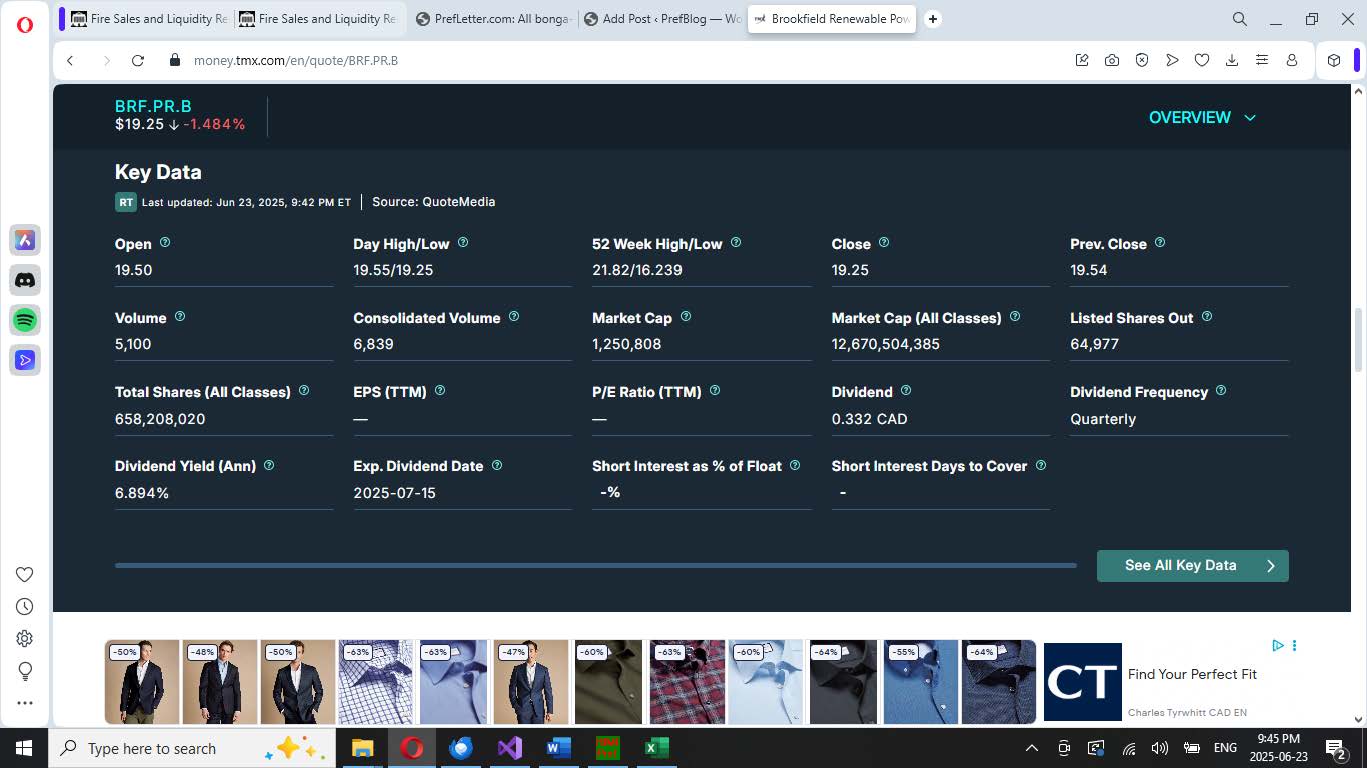The image size is (1367, 768).
Task: Open a new tab with plus button
Action: point(933,19)
